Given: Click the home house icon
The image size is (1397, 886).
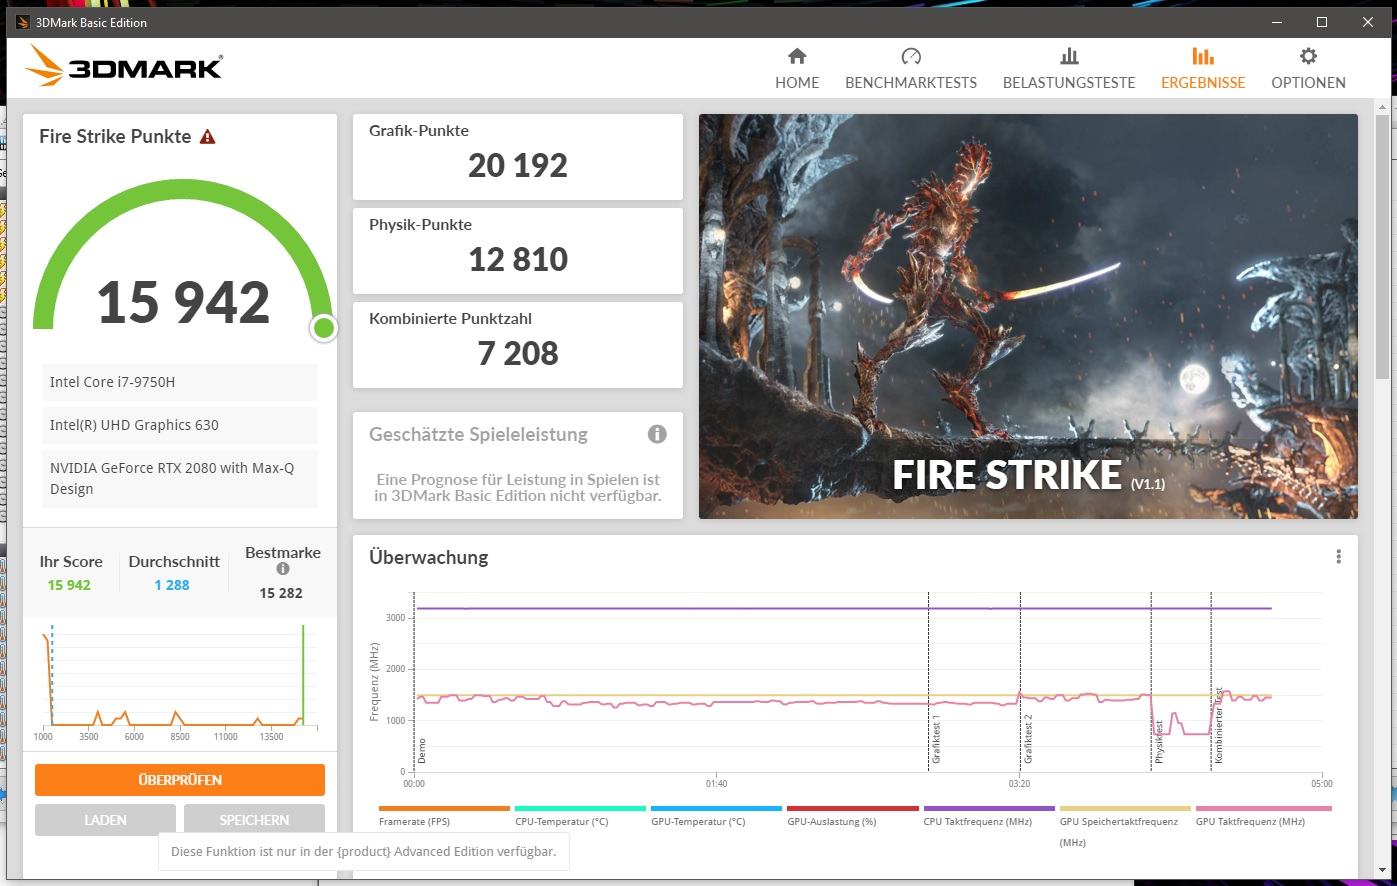Looking at the screenshot, I should (796, 56).
